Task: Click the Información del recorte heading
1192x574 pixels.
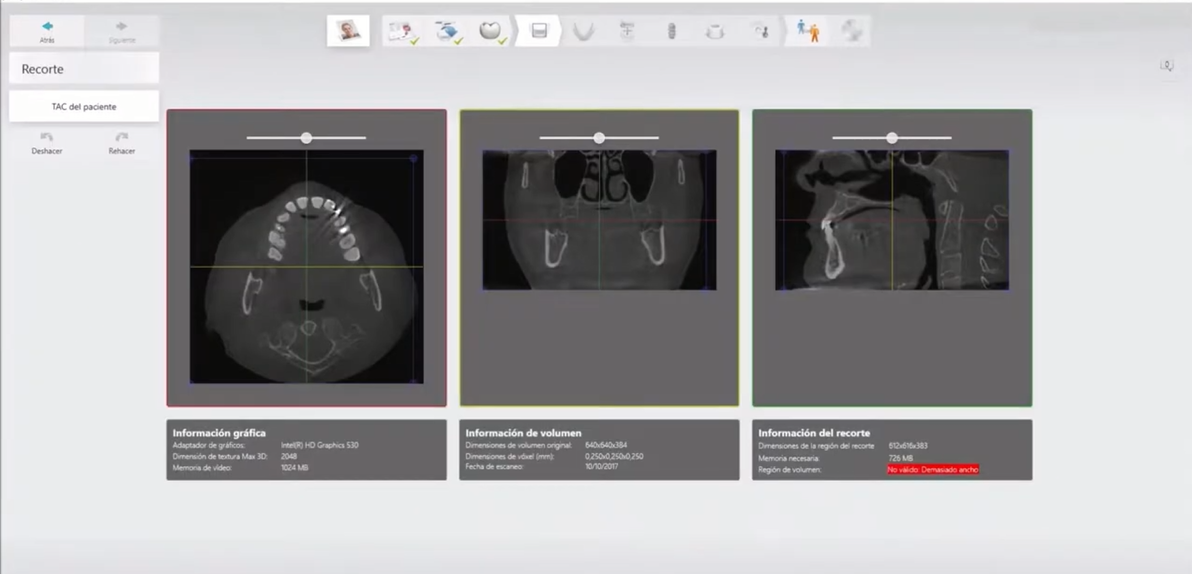Action: [814, 433]
